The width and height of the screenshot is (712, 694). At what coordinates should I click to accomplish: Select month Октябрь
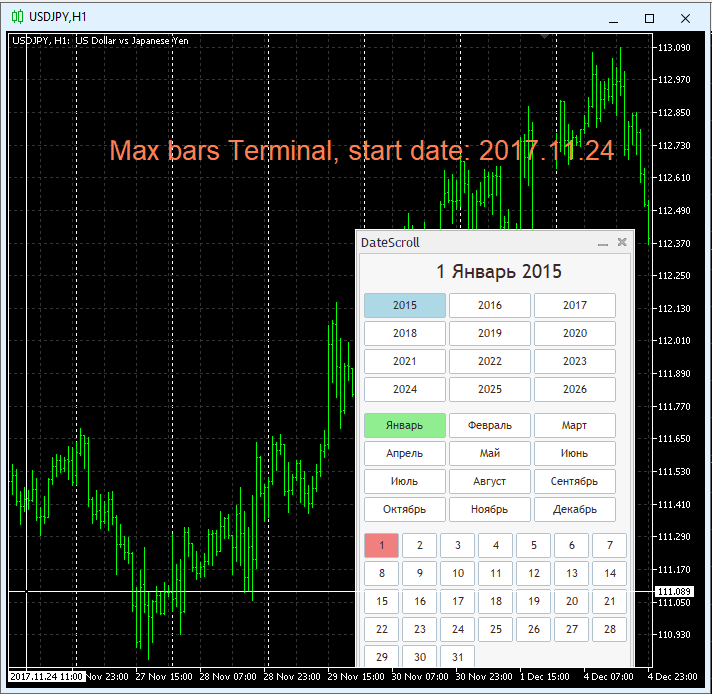click(405, 510)
